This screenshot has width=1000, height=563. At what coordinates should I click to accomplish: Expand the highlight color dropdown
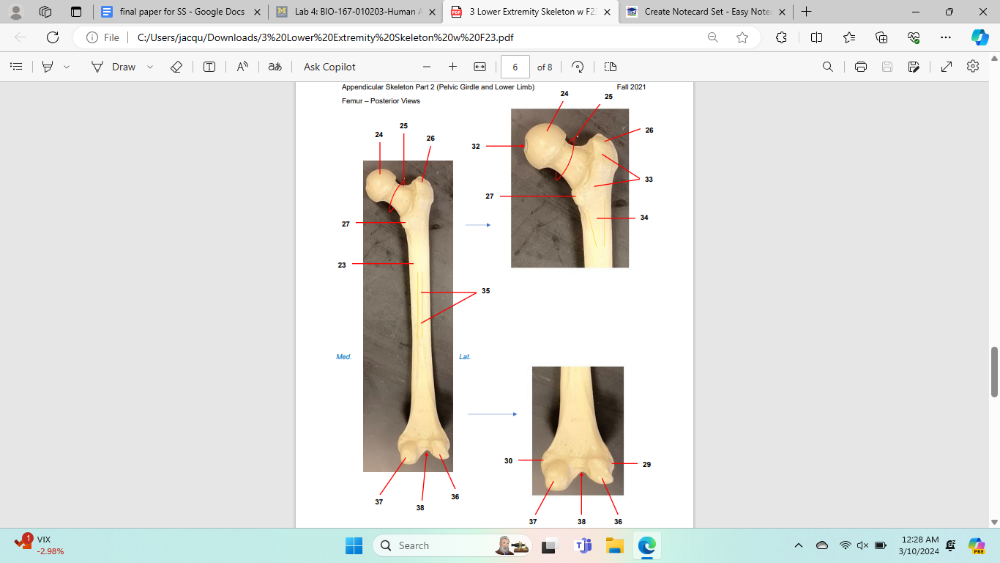pyautogui.click(x=67, y=67)
